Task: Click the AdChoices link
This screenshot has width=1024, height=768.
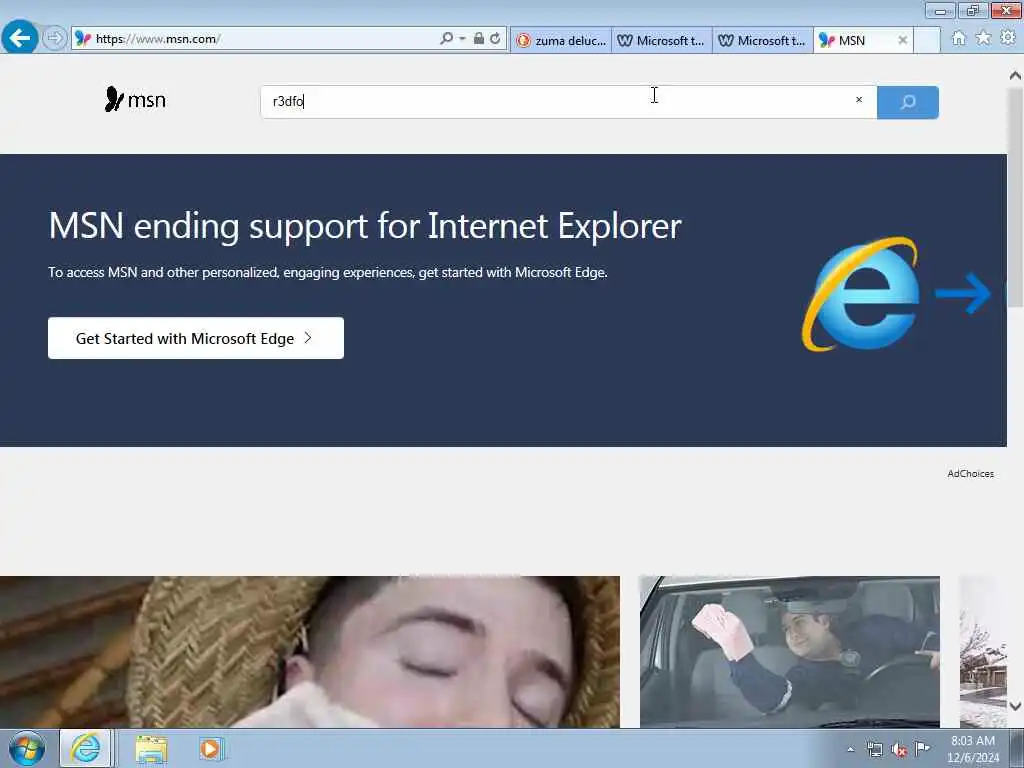Action: pos(970,473)
